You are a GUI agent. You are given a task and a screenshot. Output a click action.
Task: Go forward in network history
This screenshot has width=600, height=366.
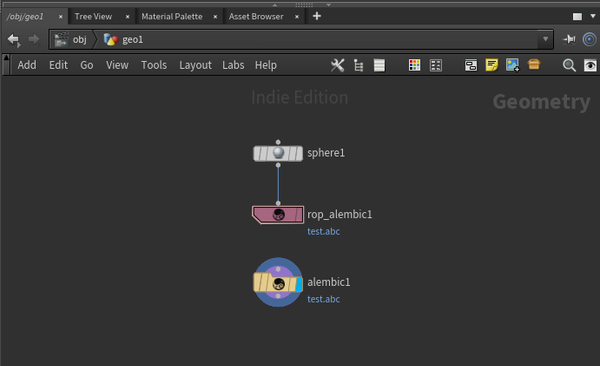tap(34, 39)
